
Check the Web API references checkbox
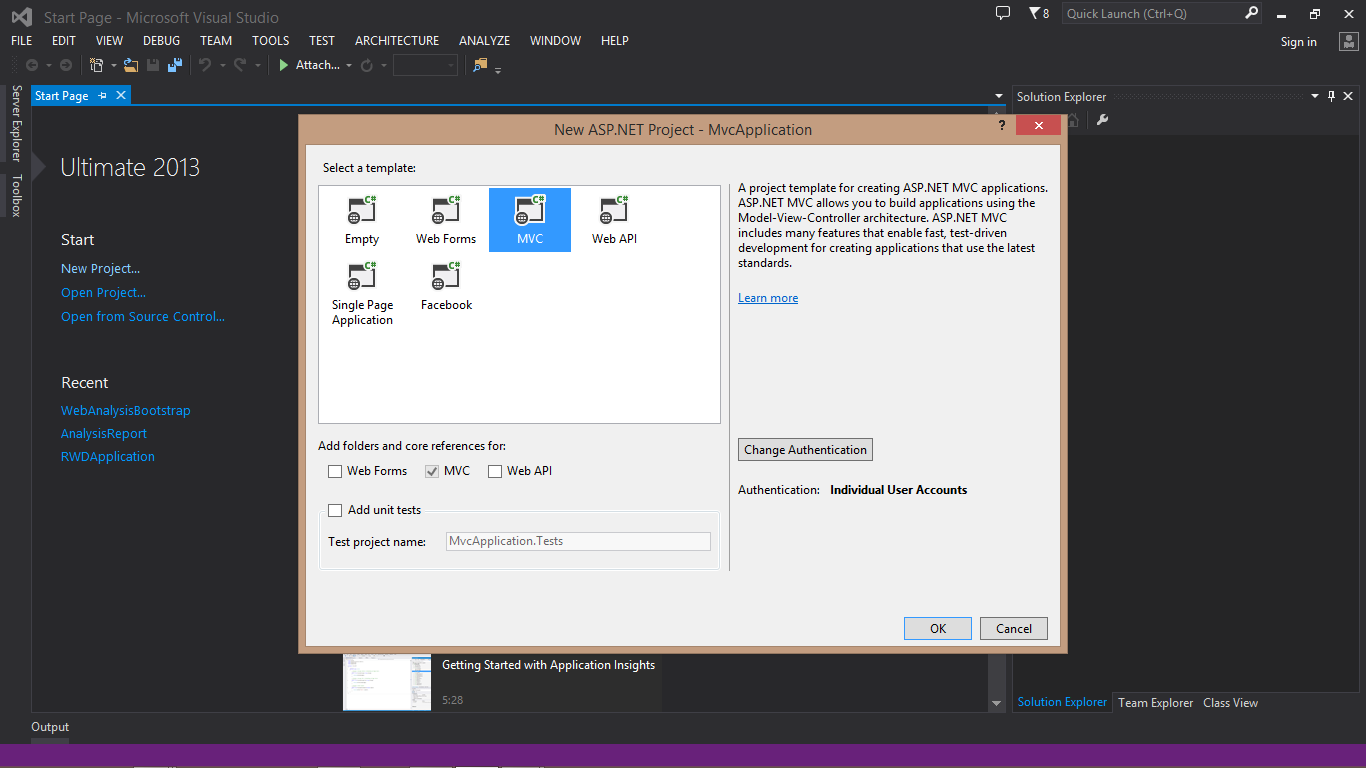tap(495, 471)
